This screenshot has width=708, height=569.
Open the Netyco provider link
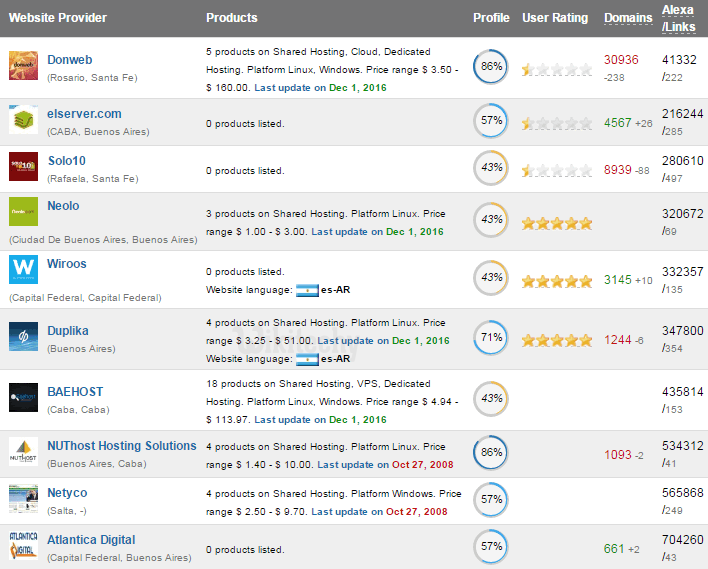[x=67, y=493]
